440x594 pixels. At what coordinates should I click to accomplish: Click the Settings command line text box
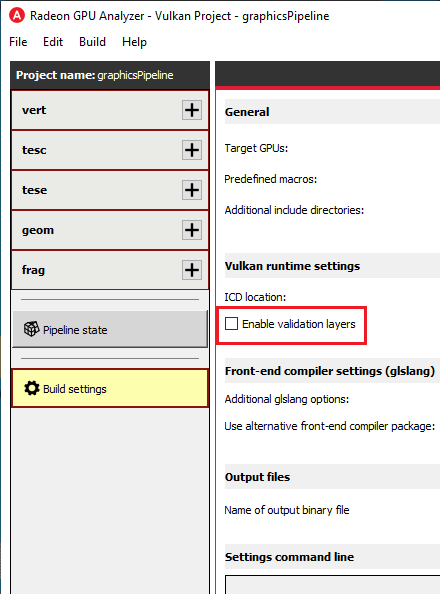[332, 585]
